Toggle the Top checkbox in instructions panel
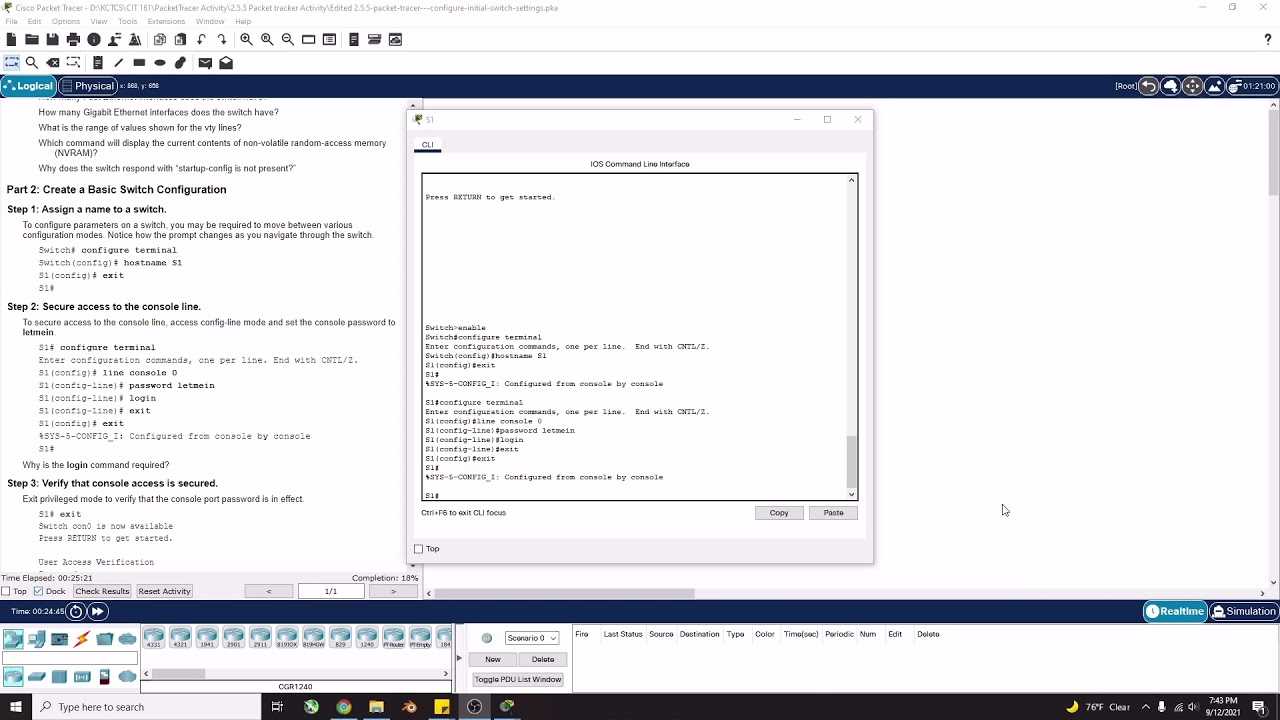The height and width of the screenshot is (720, 1280). [6, 591]
